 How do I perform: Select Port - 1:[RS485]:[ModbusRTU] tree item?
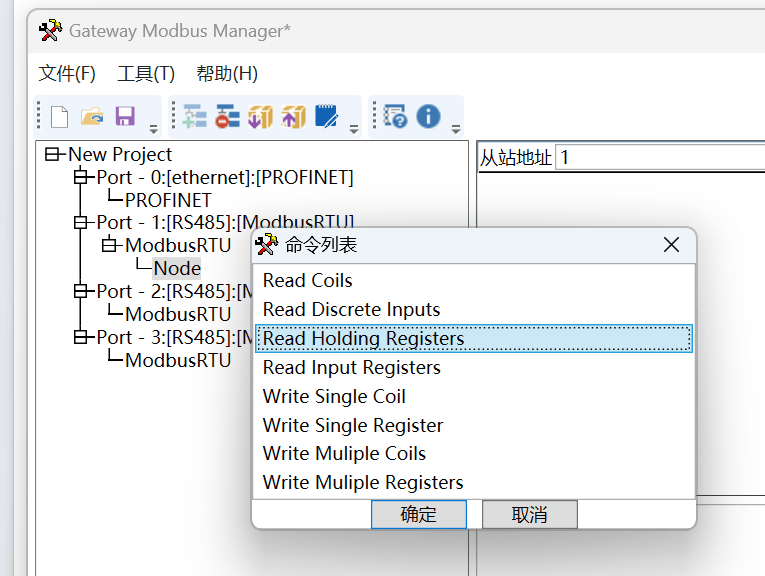coord(225,222)
